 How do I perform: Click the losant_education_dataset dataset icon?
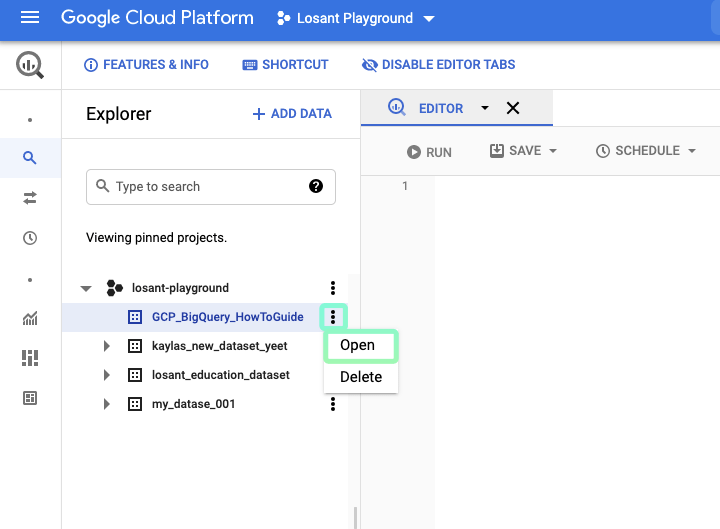(135, 375)
